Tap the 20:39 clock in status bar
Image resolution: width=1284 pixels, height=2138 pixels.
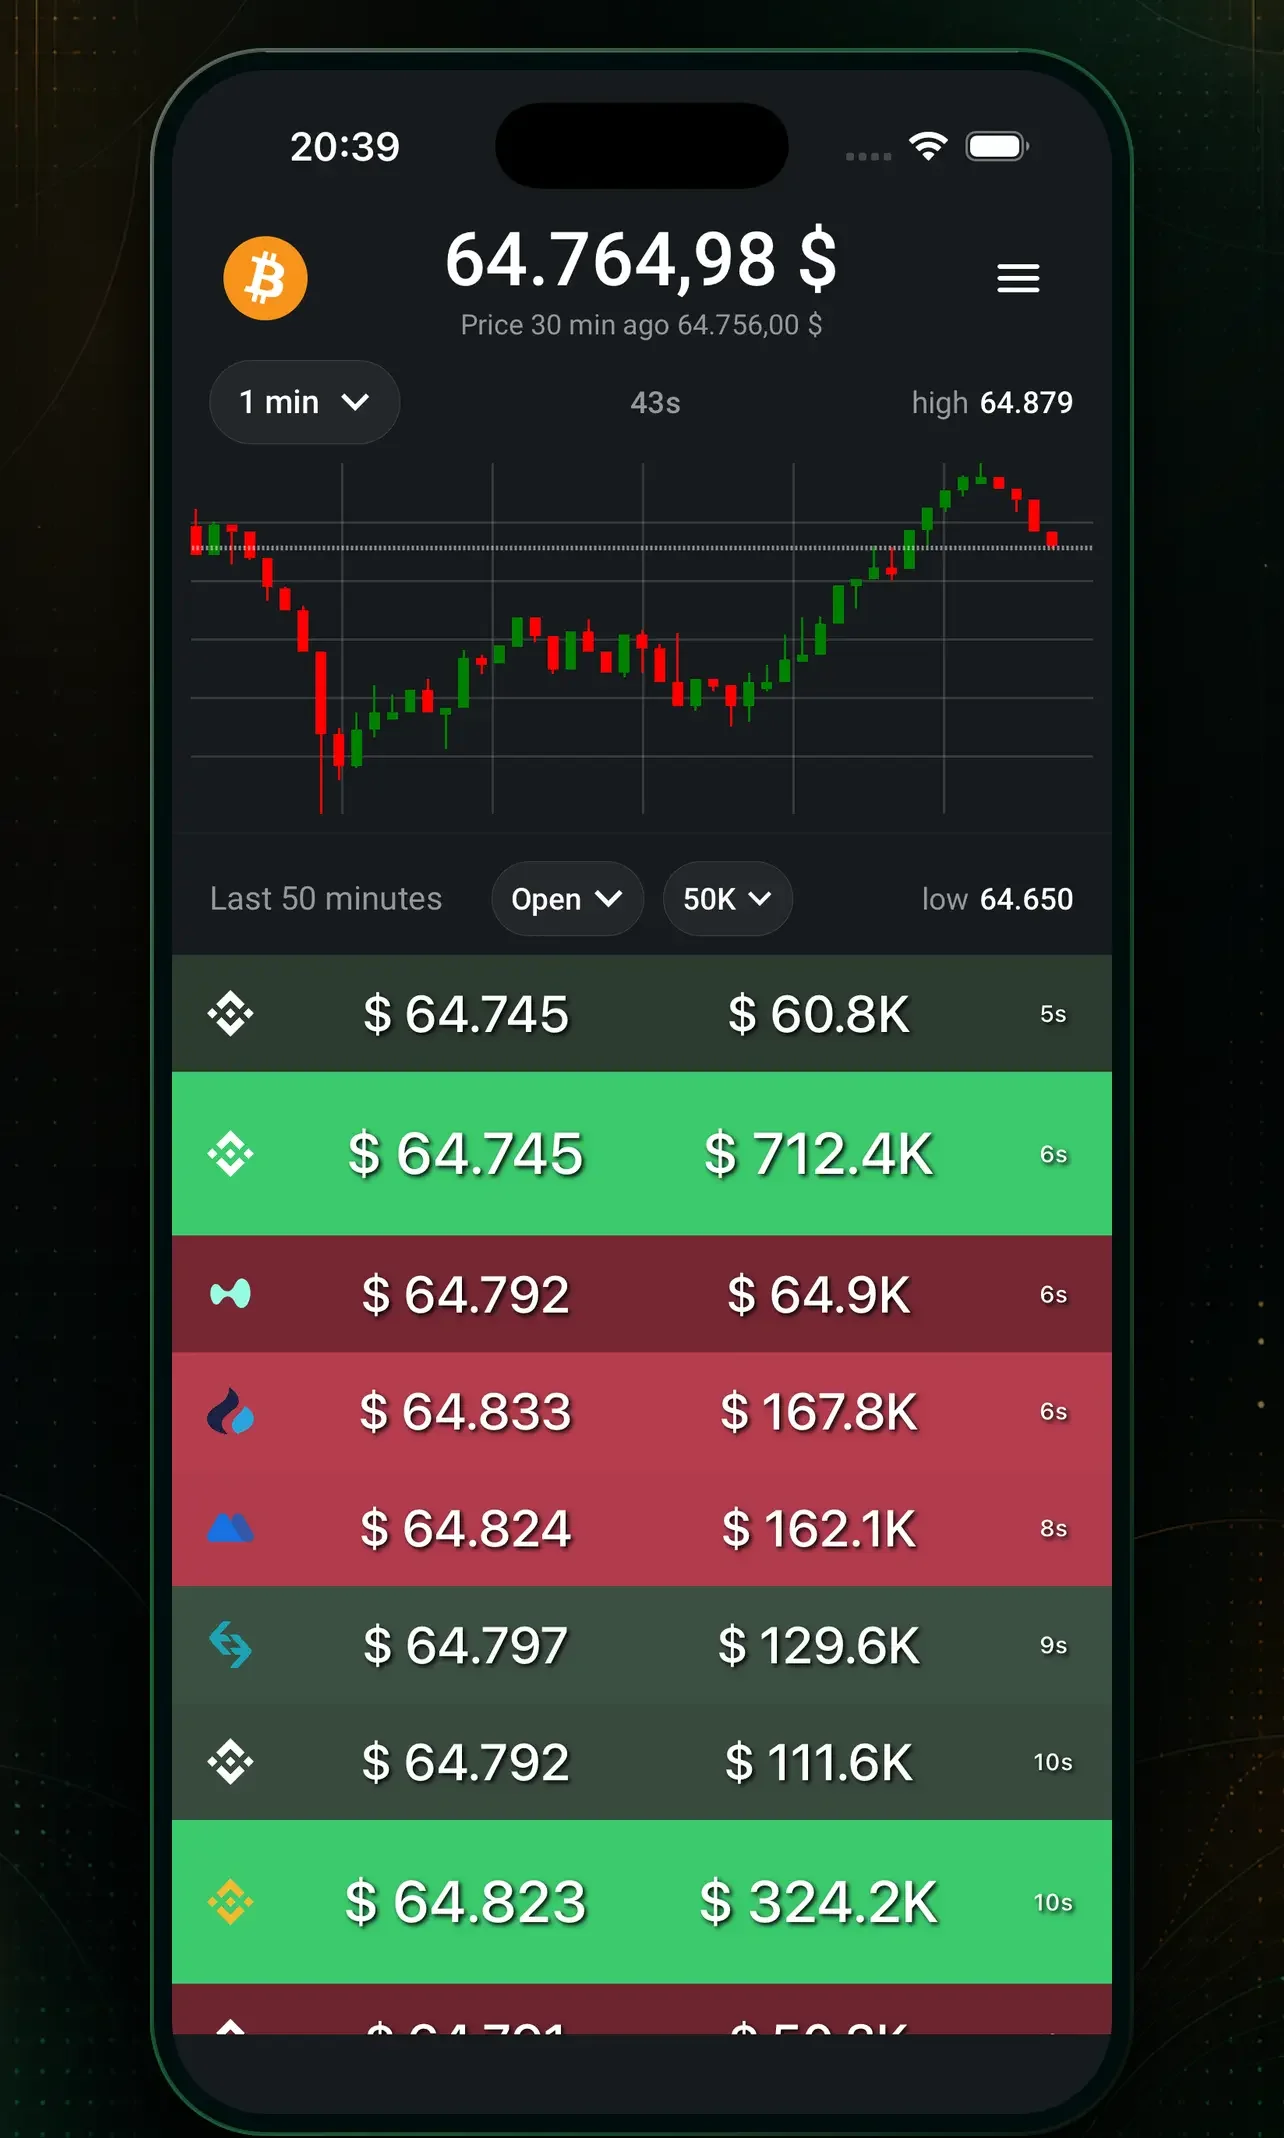[345, 147]
